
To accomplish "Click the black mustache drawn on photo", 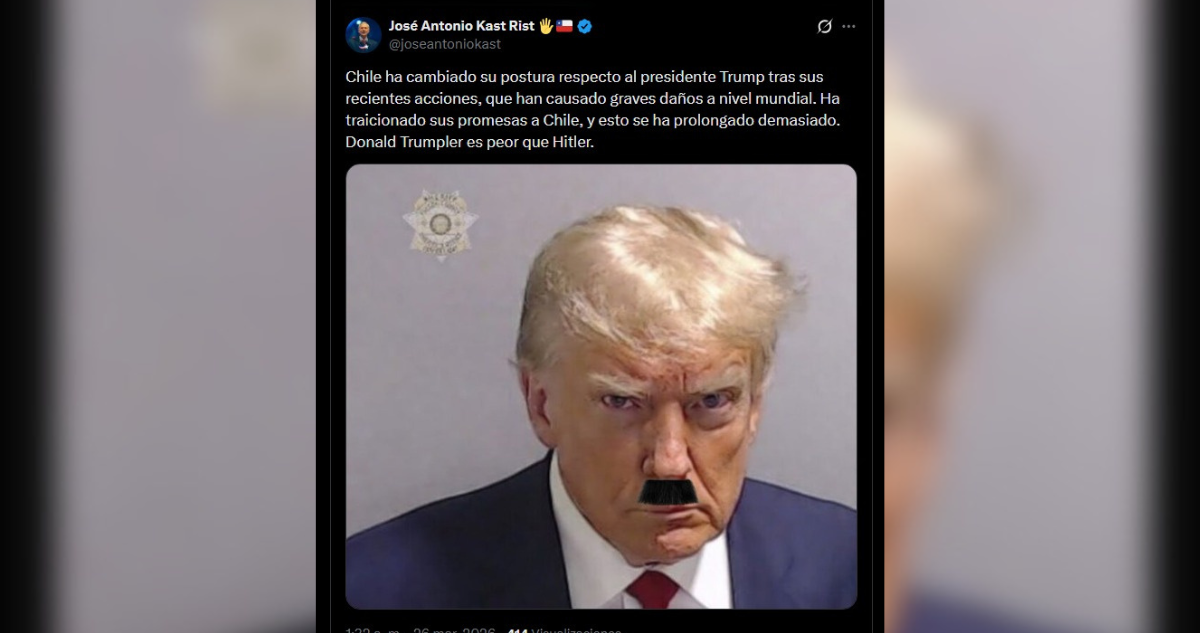I will [x=667, y=492].
